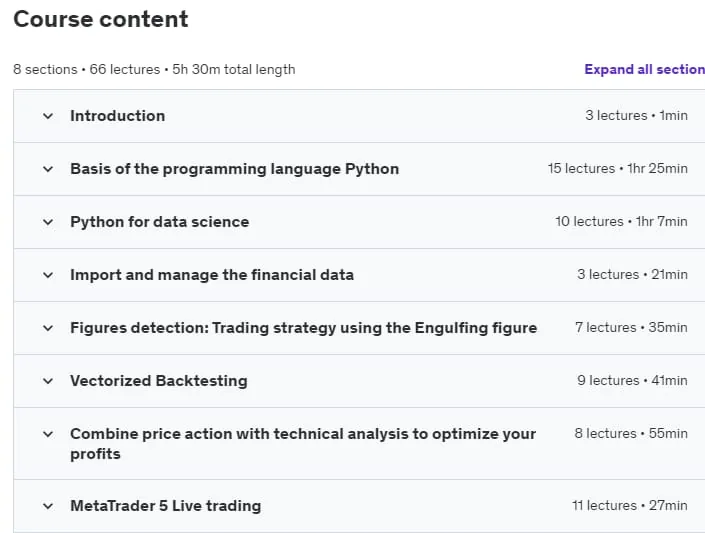Select the Vectorized Backtesting title
Screen dimensions: 705x533
[159, 381]
